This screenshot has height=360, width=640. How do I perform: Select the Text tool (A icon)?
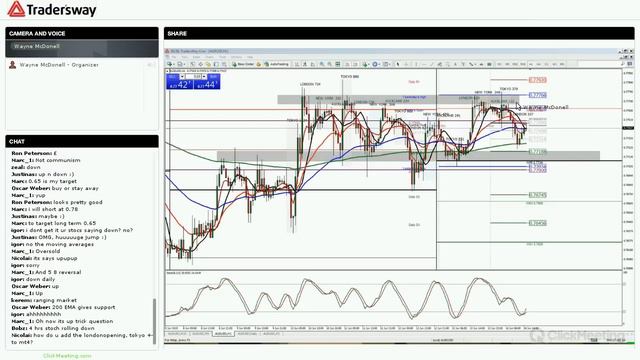pos(455,64)
